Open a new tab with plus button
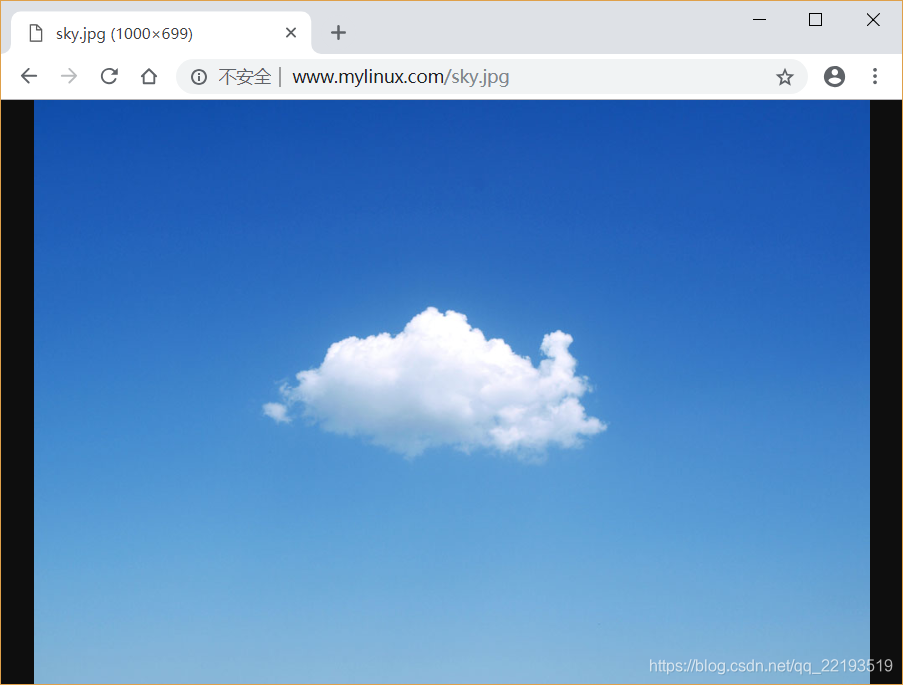The height and width of the screenshot is (685, 903). coord(339,33)
